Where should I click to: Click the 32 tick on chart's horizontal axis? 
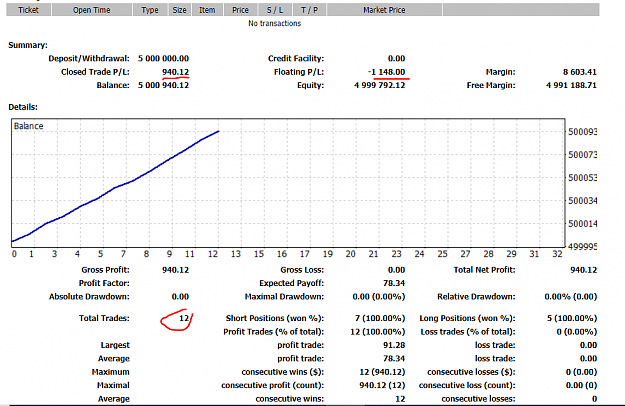tap(557, 254)
